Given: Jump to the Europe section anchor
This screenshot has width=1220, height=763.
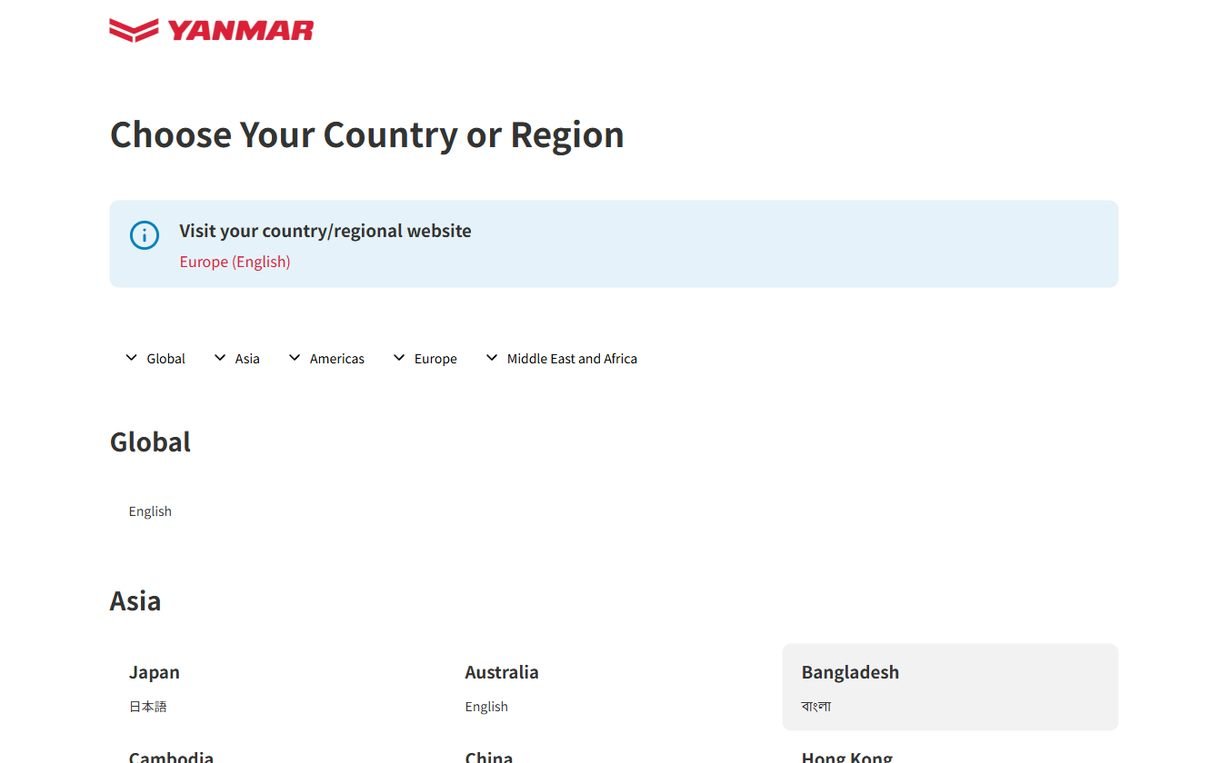Looking at the screenshot, I should click(425, 358).
